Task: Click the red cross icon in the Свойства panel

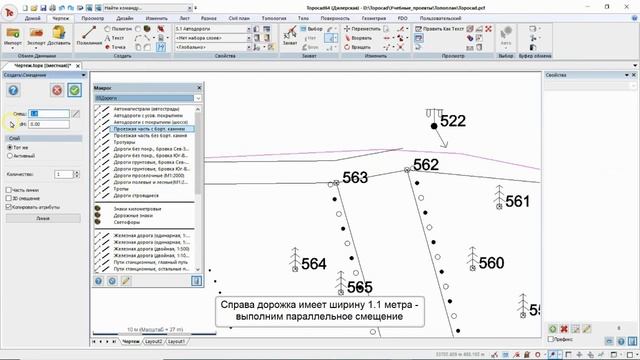Action: (x=564, y=329)
